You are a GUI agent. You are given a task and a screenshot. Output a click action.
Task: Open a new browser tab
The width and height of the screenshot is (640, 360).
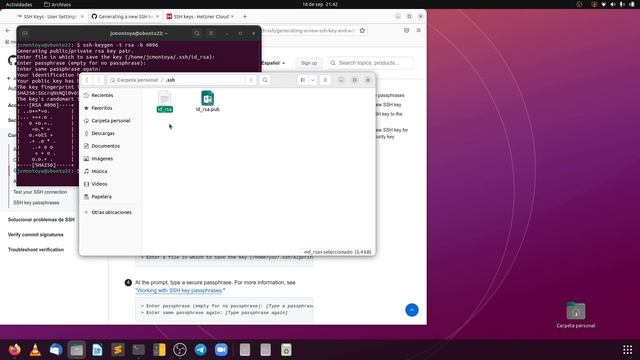244,16
